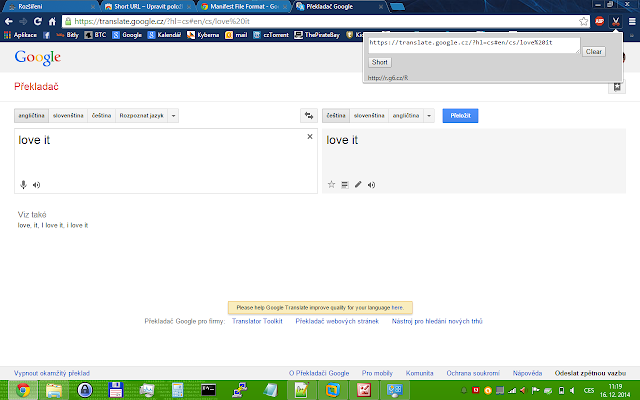Open the floppy disk save app in taskbar

(x=116, y=390)
